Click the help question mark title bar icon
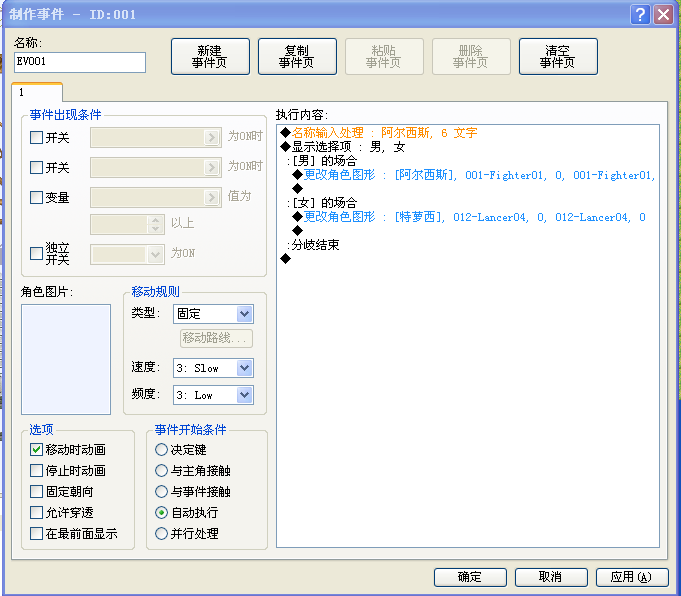 click(x=640, y=14)
